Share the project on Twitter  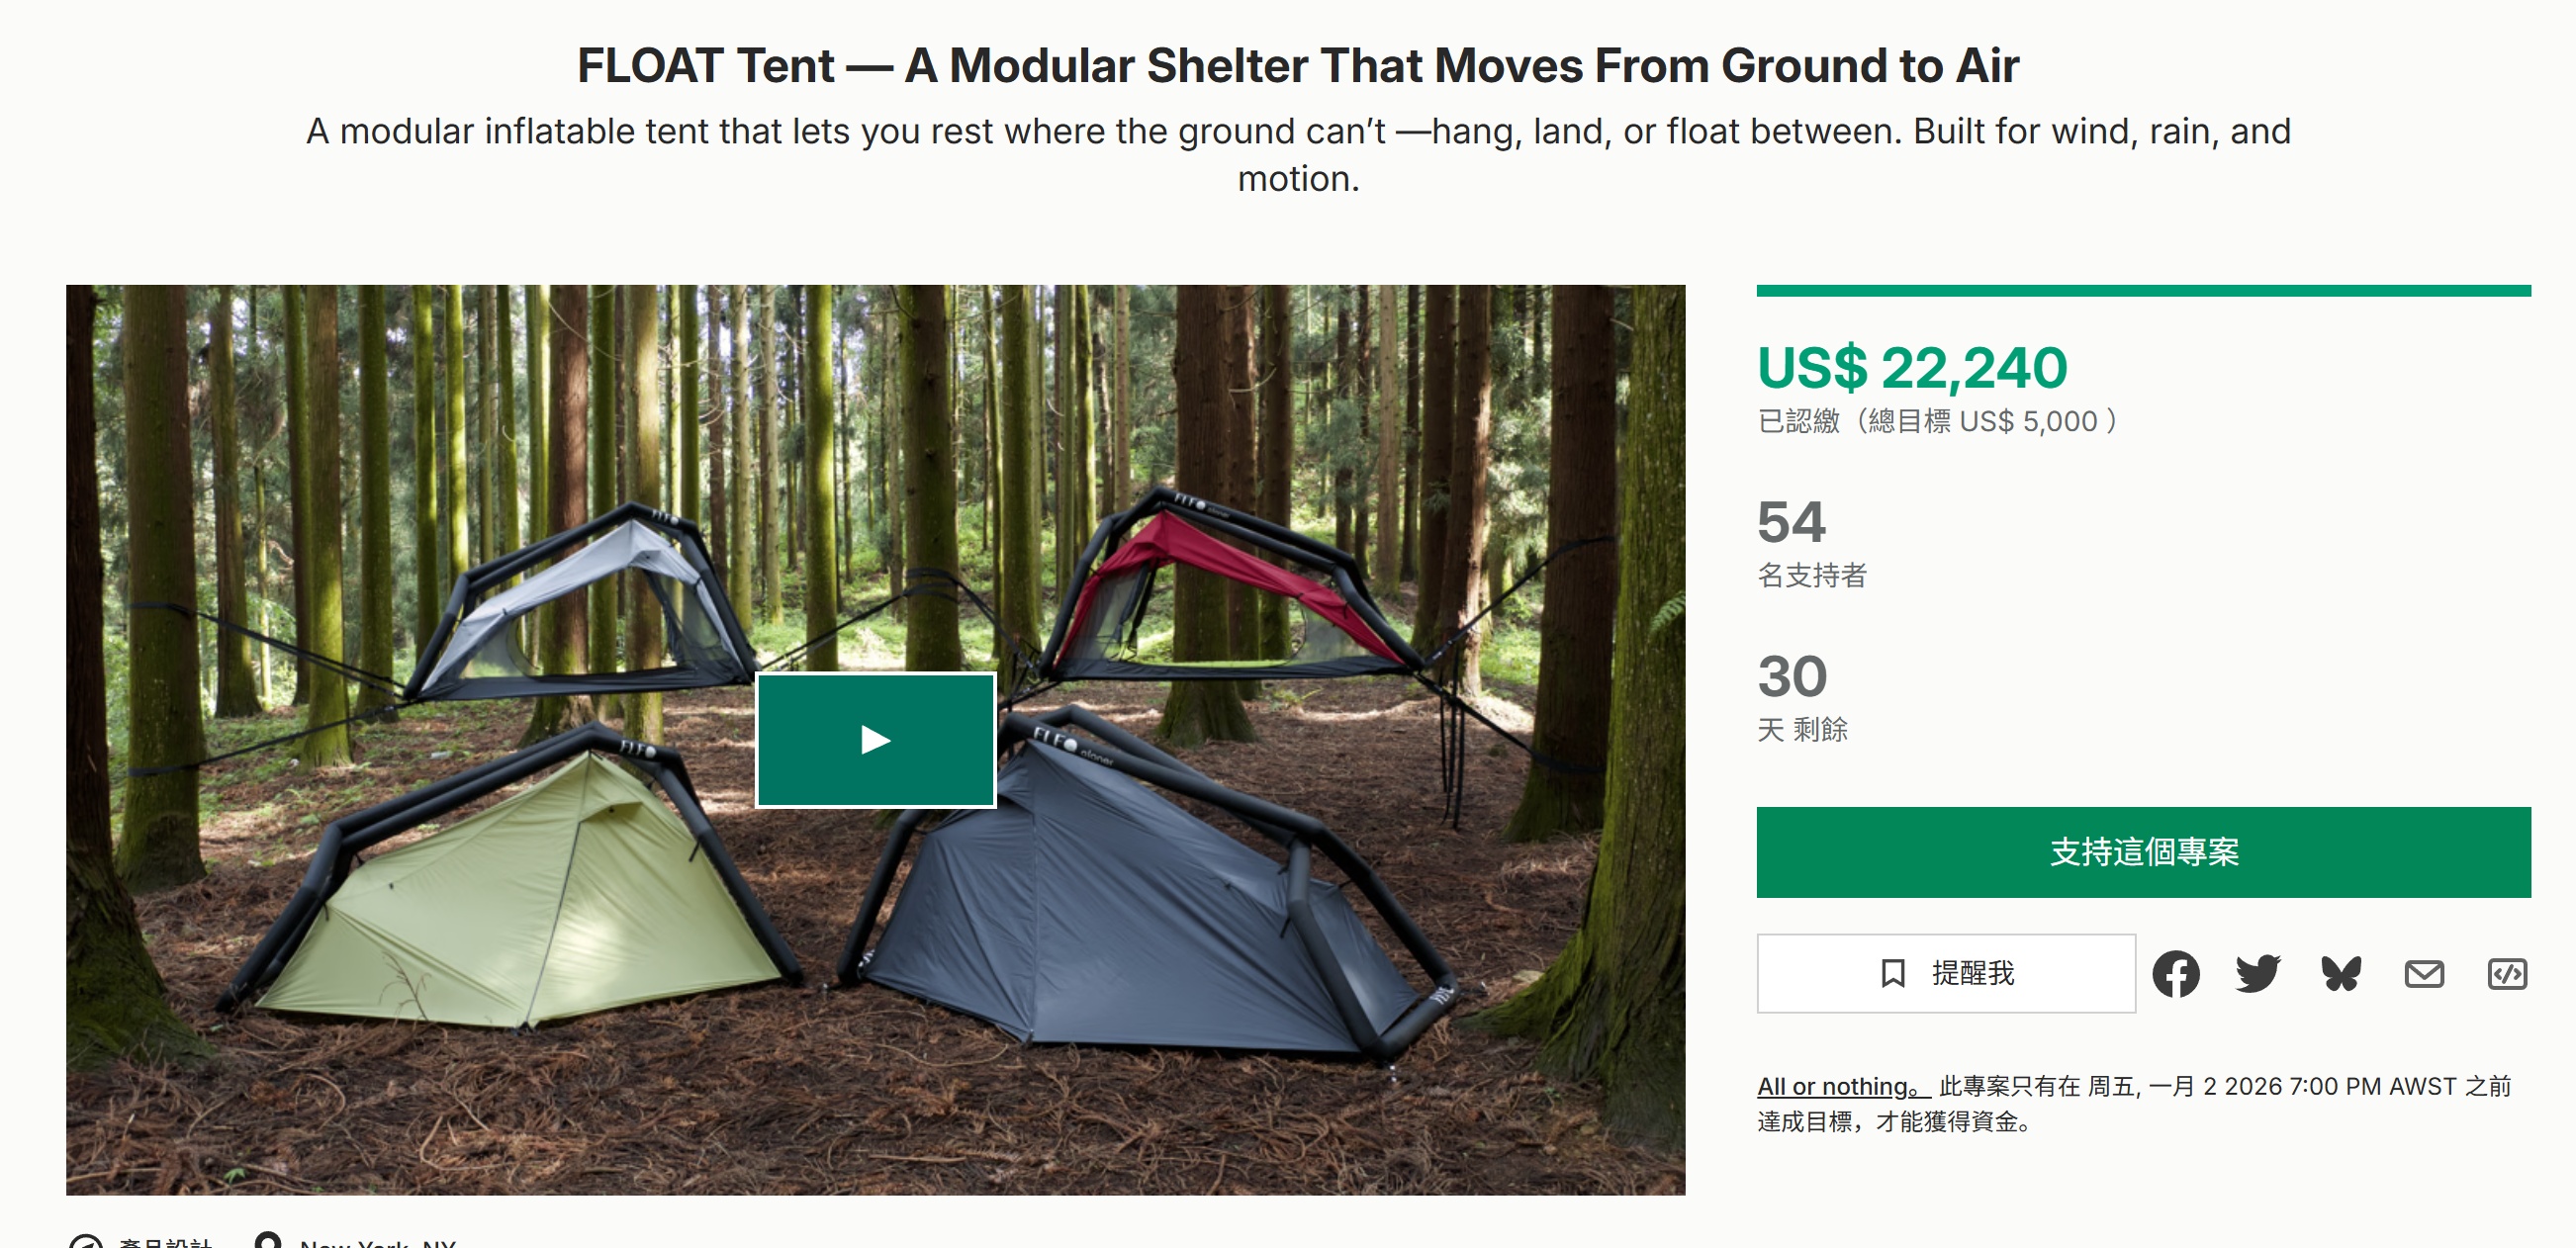click(x=2258, y=973)
